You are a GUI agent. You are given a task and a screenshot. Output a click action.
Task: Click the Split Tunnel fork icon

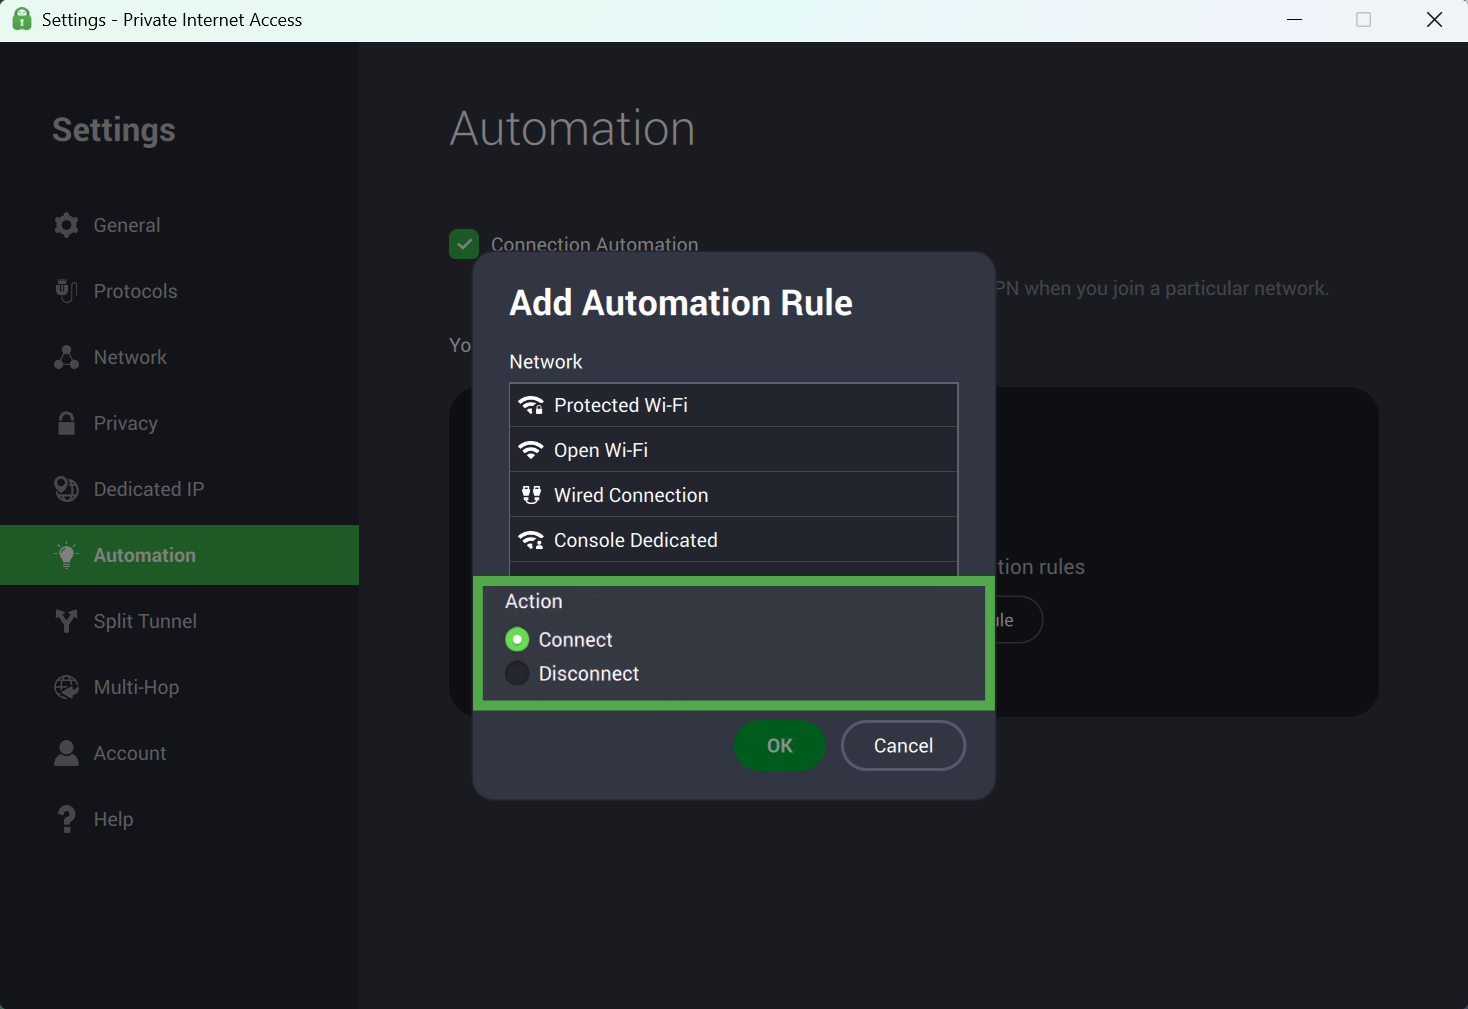coord(66,621)
